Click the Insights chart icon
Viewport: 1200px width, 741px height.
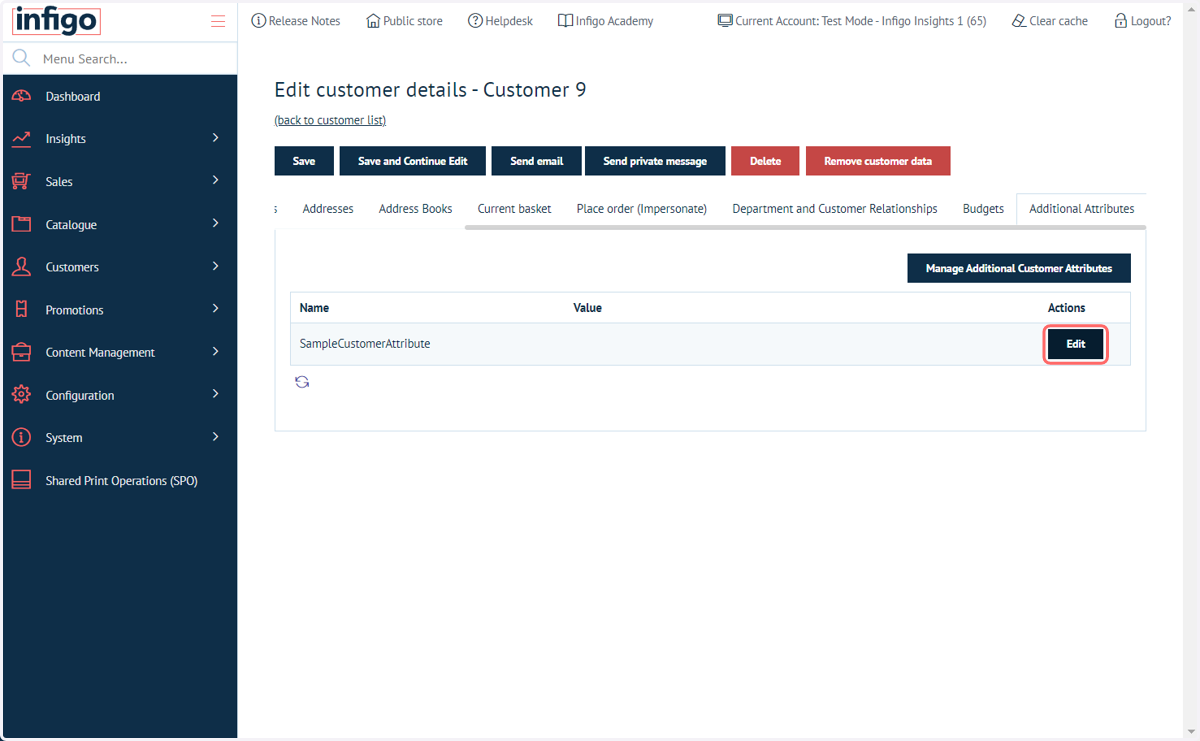[21, 139]
